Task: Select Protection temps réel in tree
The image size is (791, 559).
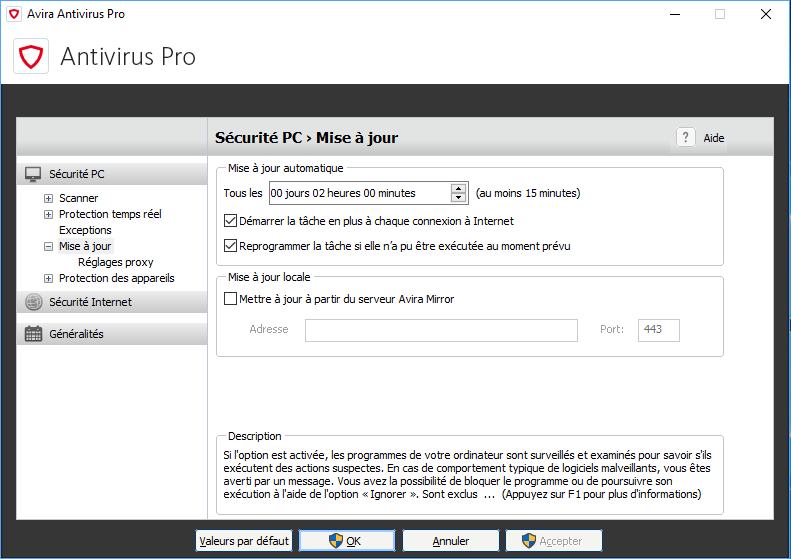Action: (x=110, y=214)
